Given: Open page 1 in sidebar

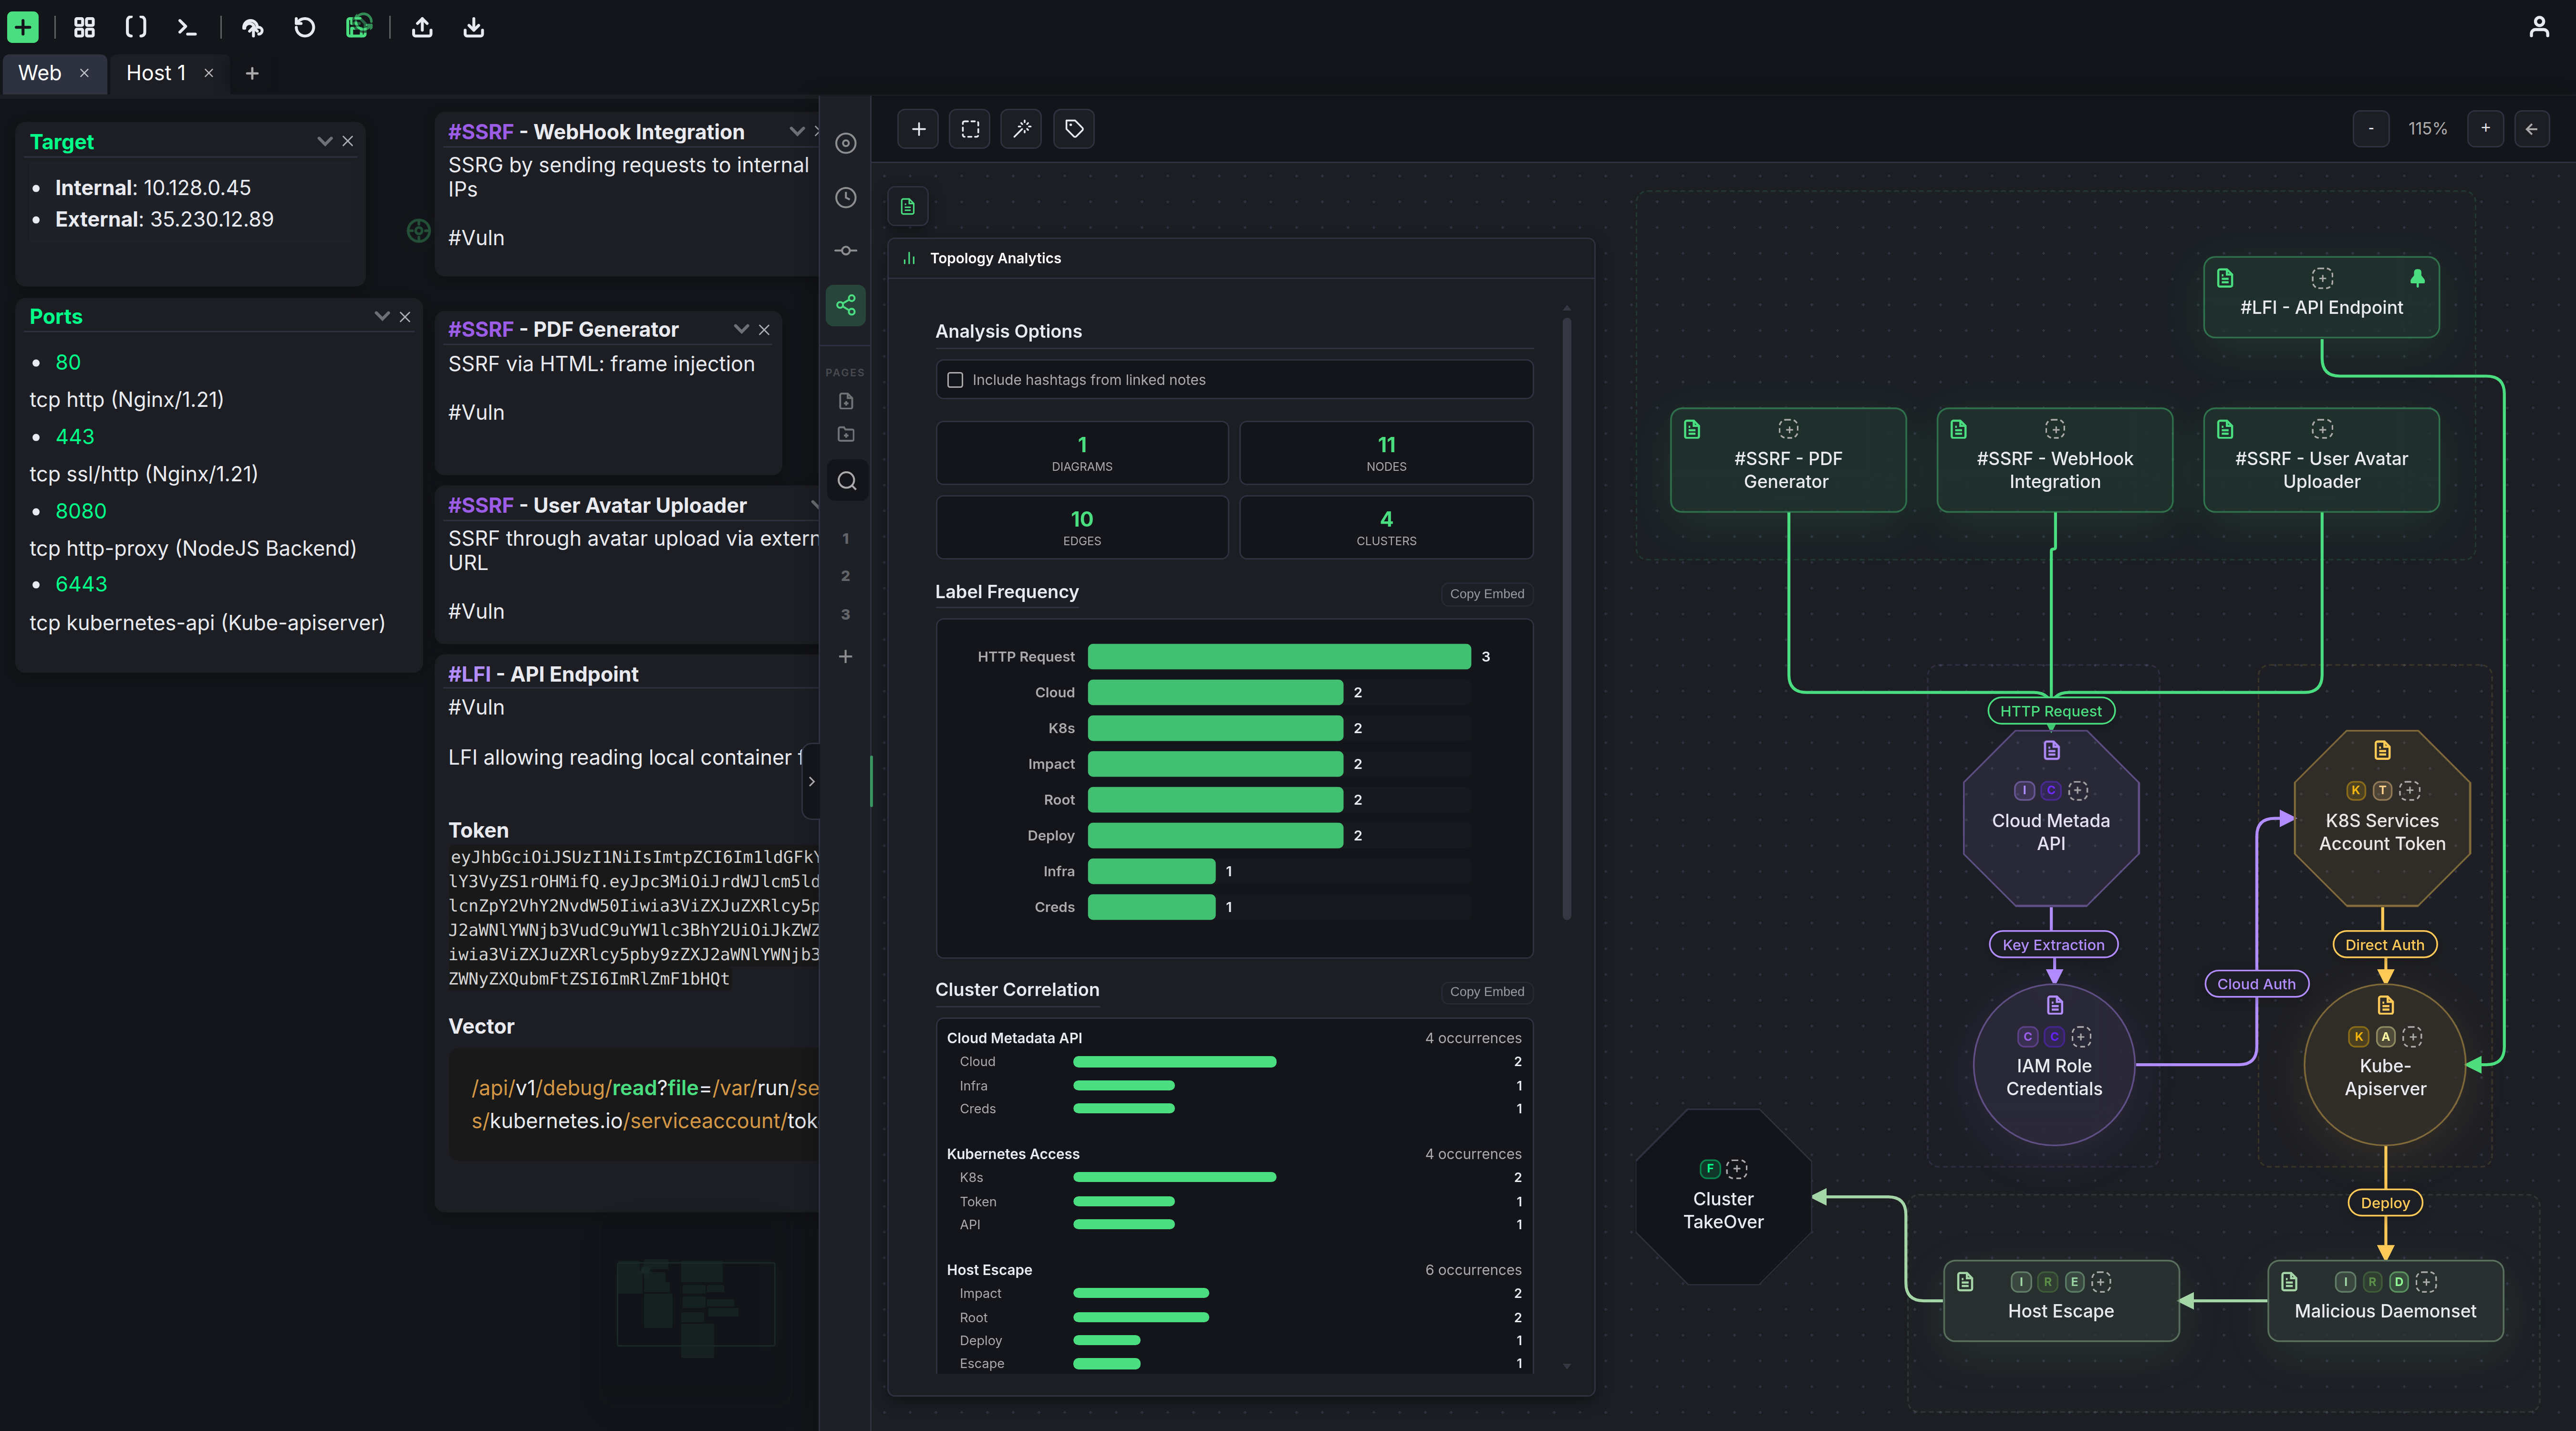Looking at the screenshot, I should 846,539.
